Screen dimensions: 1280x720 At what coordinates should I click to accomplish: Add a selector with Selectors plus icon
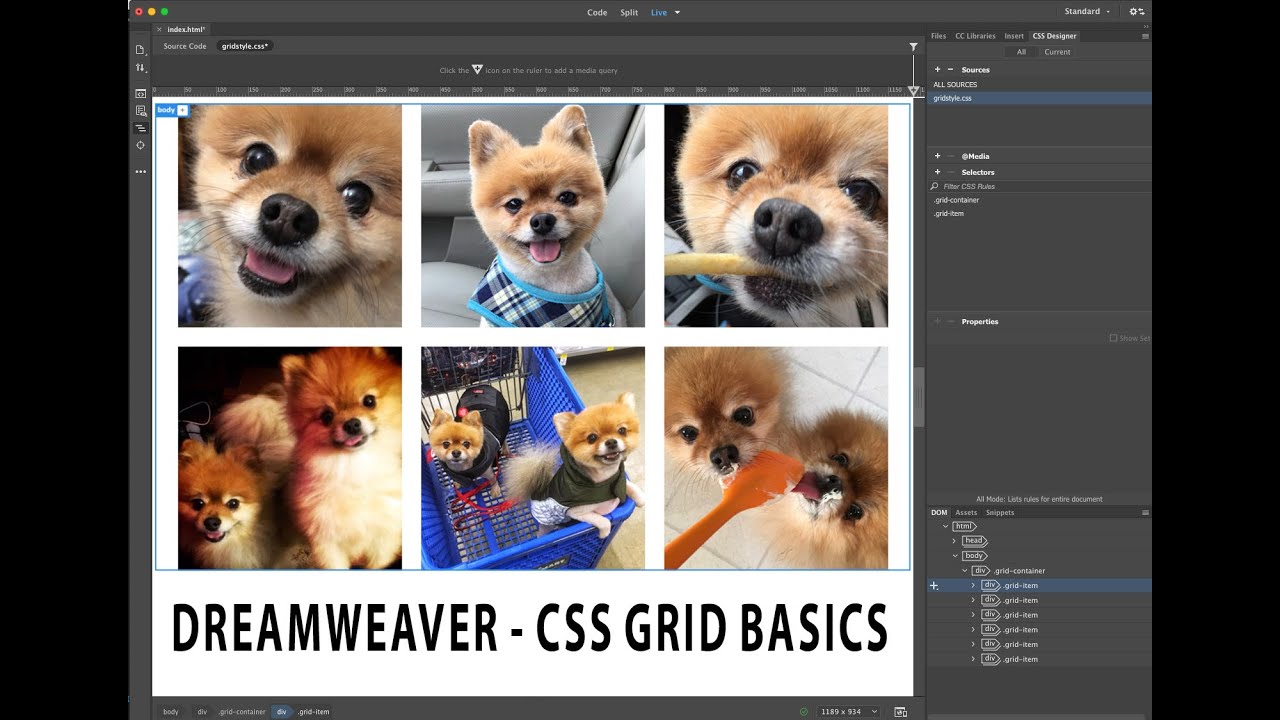pyautogui.click(x=937, y=172)
